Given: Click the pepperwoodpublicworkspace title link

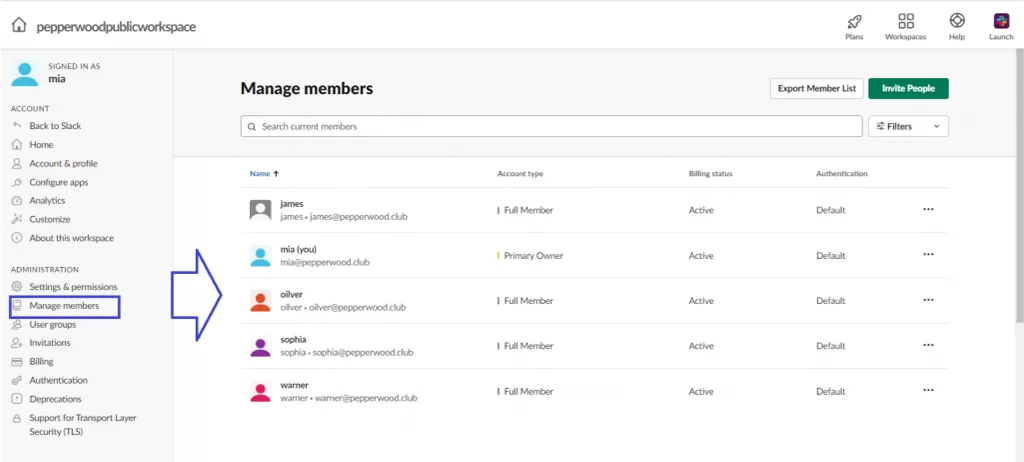Looking at the screenshot, I should [x=116, y=27].
